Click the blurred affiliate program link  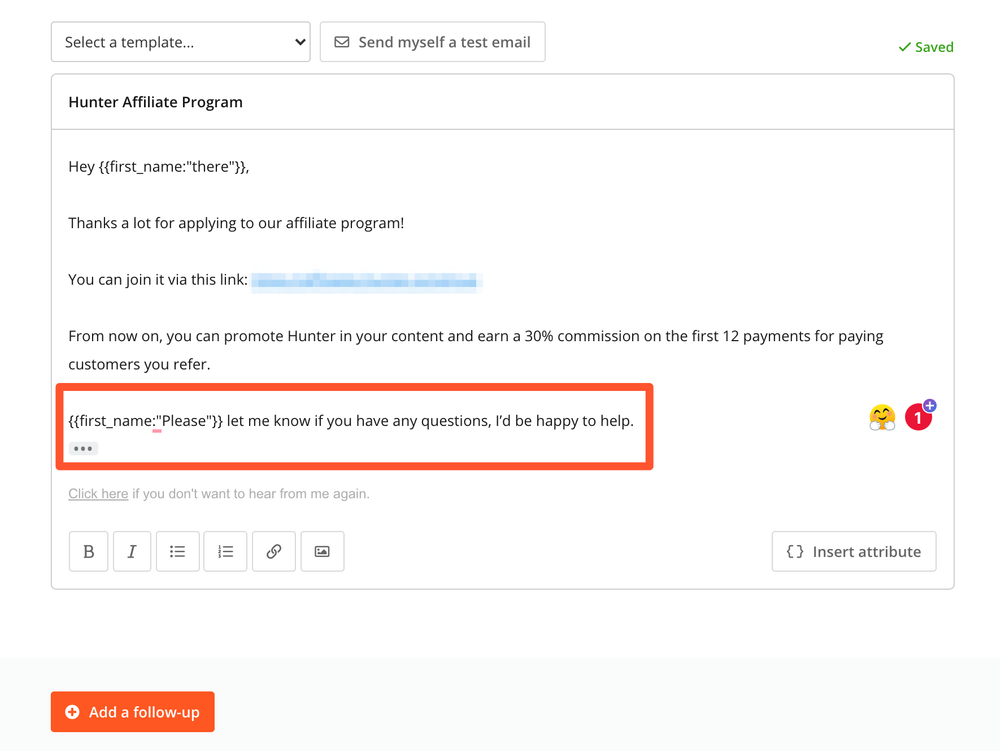[x=368, y=281]
